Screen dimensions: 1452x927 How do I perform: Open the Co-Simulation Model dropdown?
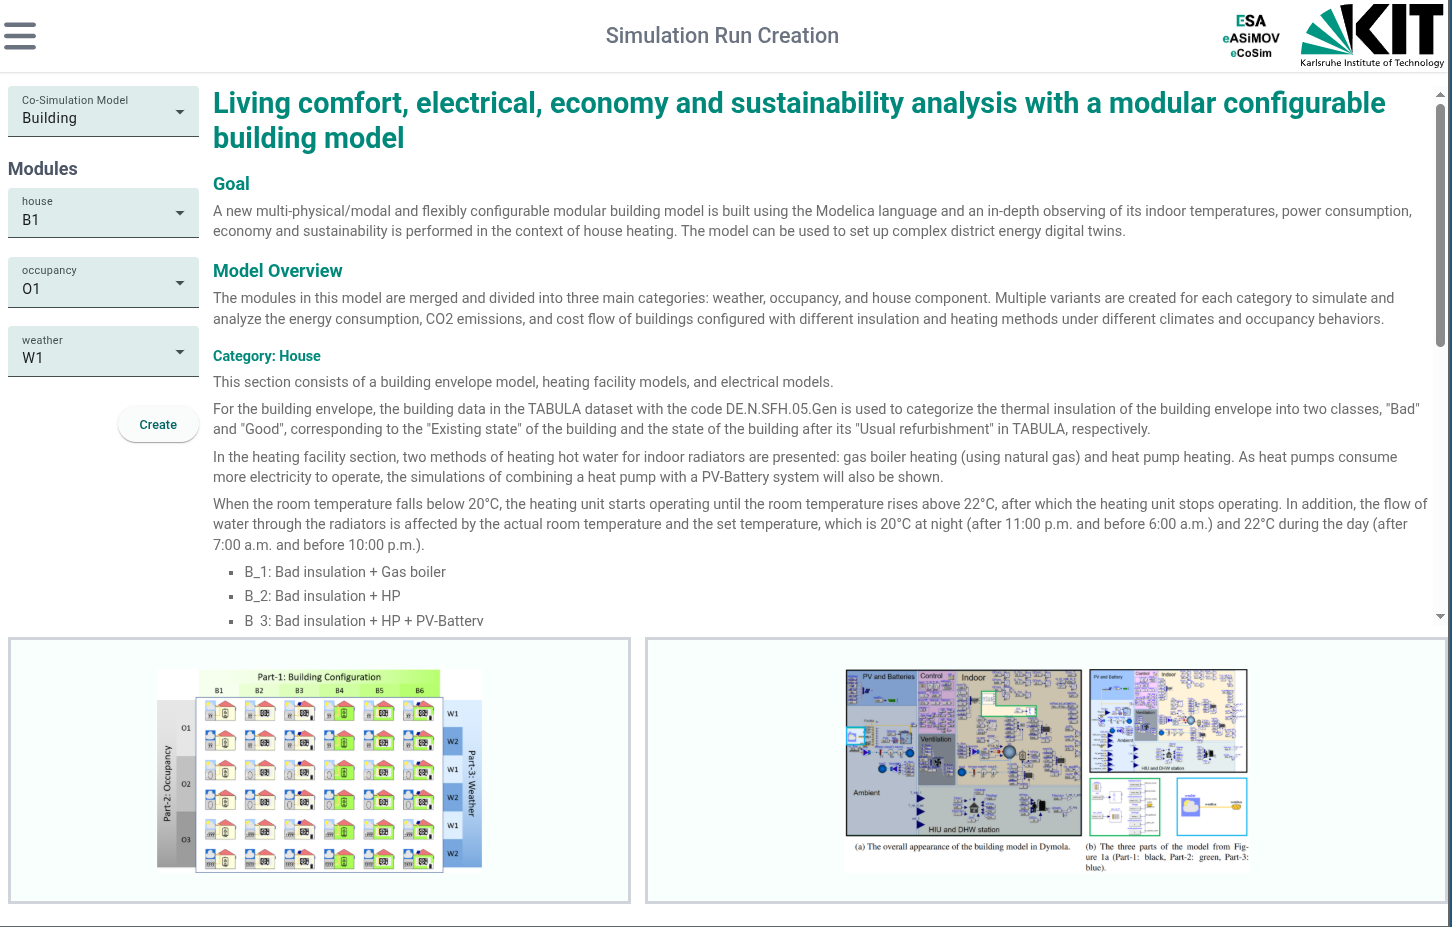point(103,111)
